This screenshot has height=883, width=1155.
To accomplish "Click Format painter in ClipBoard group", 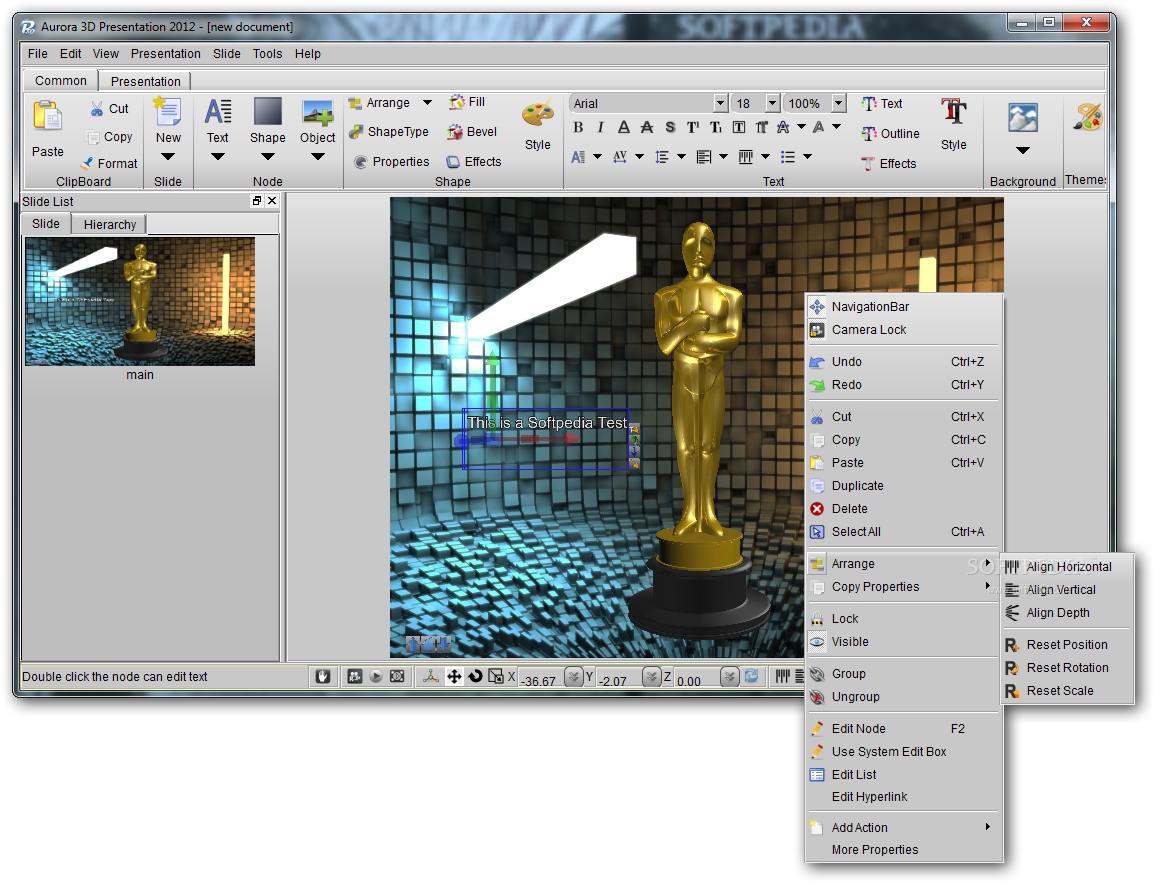I will pyautogui.click(x=109, y=163).
